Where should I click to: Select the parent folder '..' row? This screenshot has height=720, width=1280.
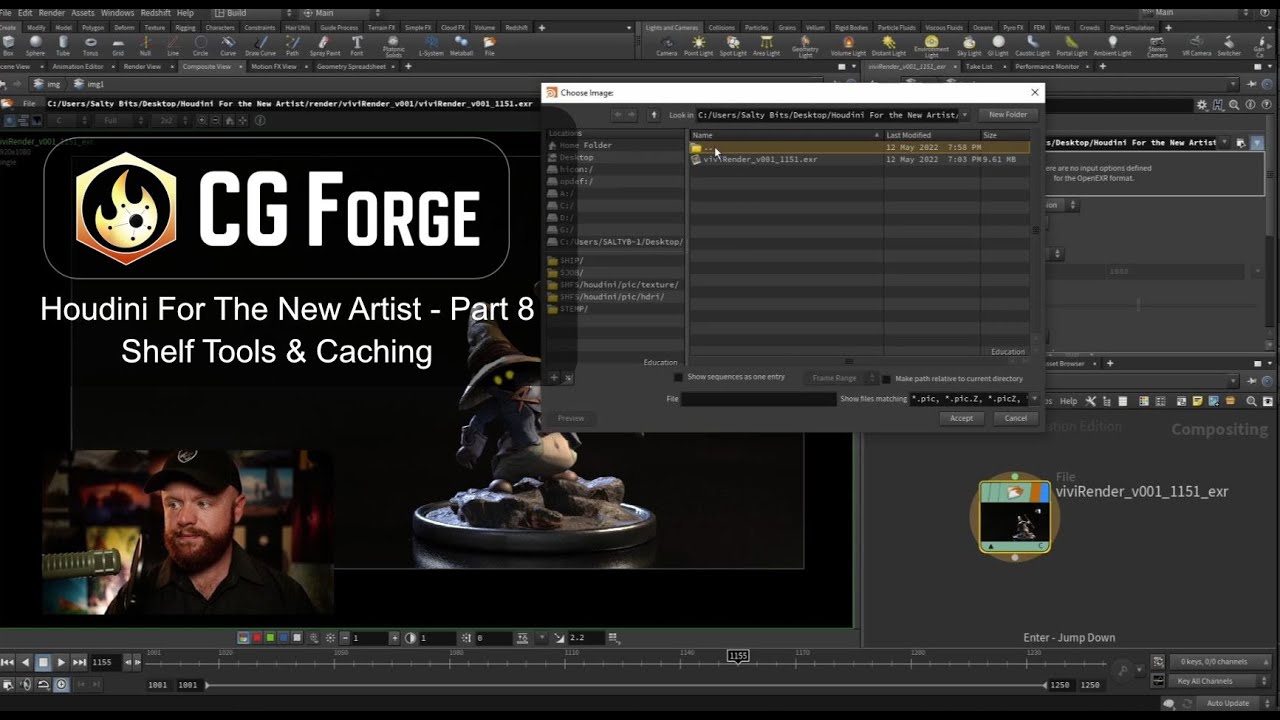(860, 147)
